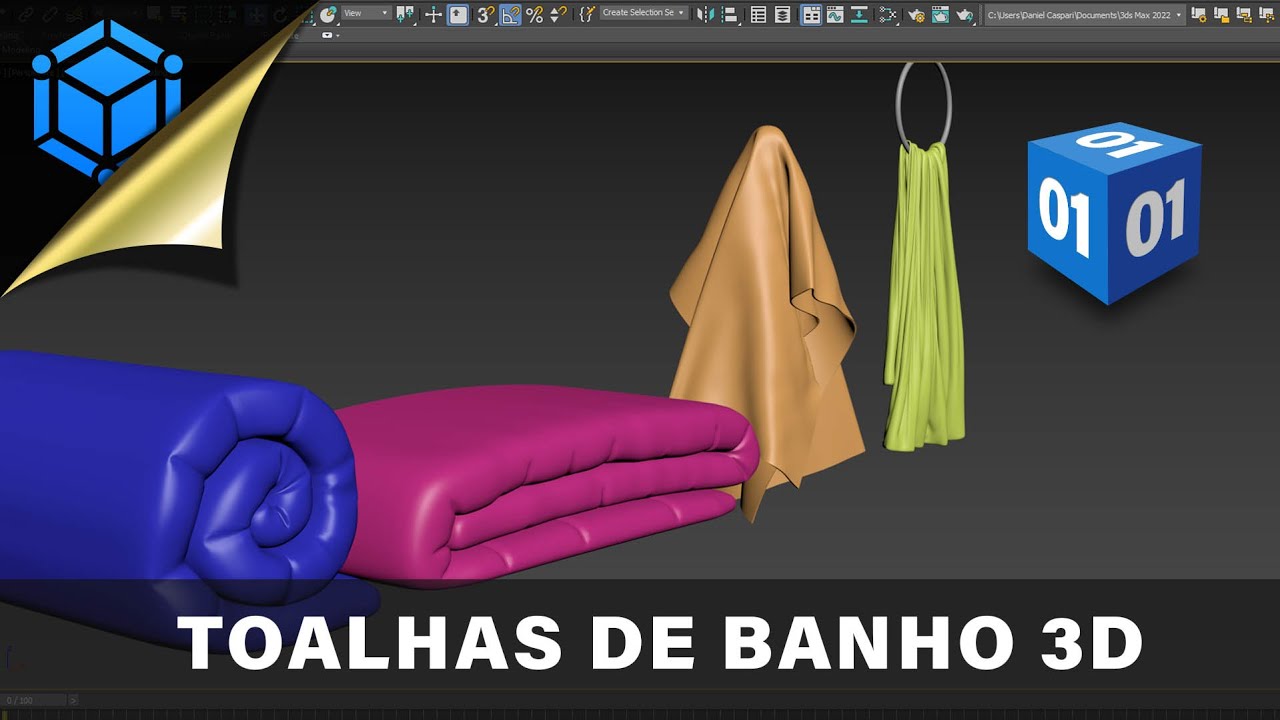Click the 0 / 100 time slider
The image size is (1280, 720).
click(x=33, y=700)
